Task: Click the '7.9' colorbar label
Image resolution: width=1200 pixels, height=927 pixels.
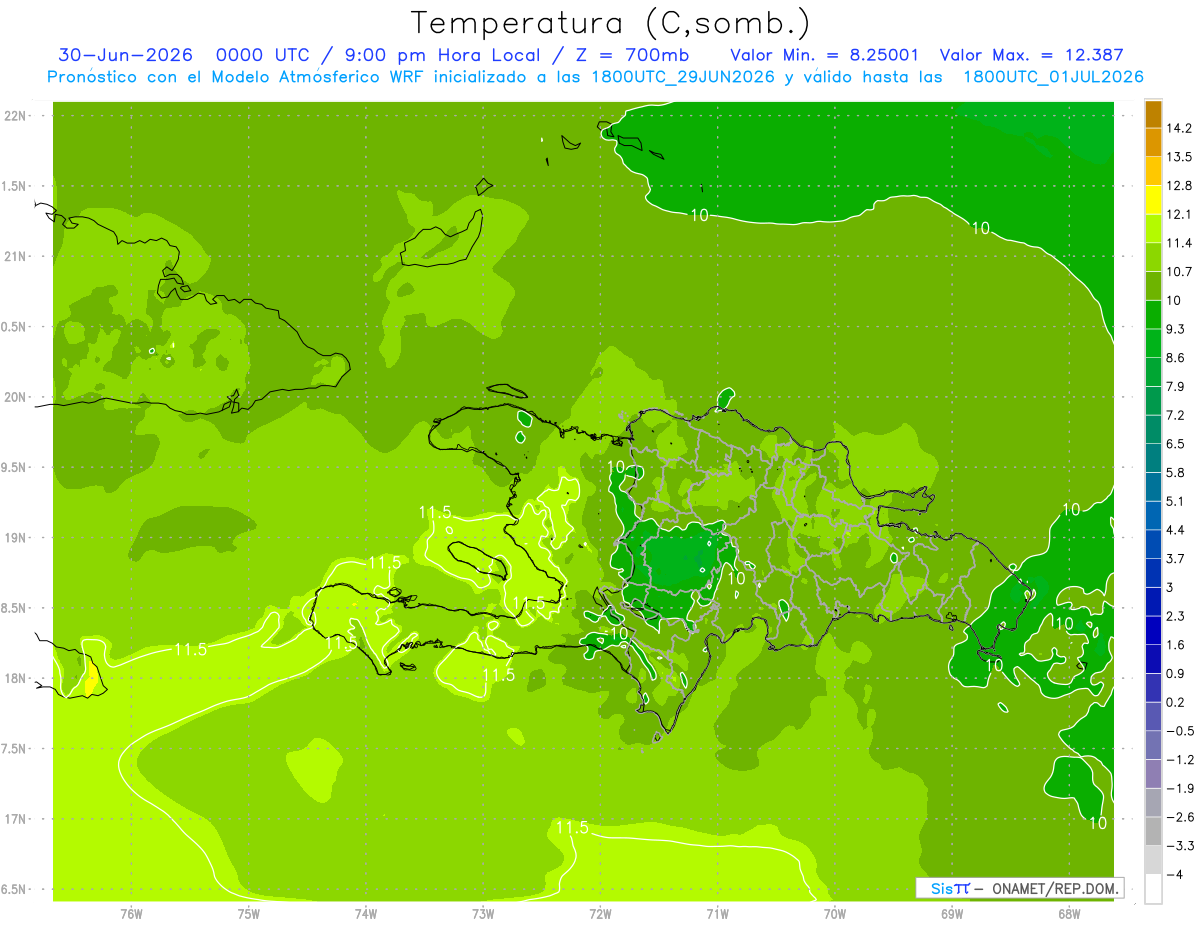Action: click(x=1176, y=387)
